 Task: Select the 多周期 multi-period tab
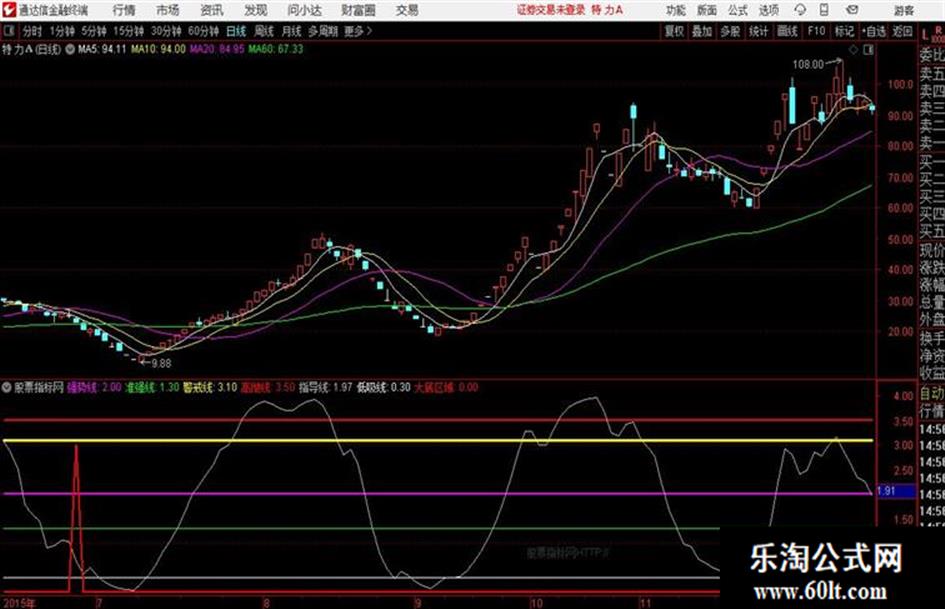[x=323, y=31]
